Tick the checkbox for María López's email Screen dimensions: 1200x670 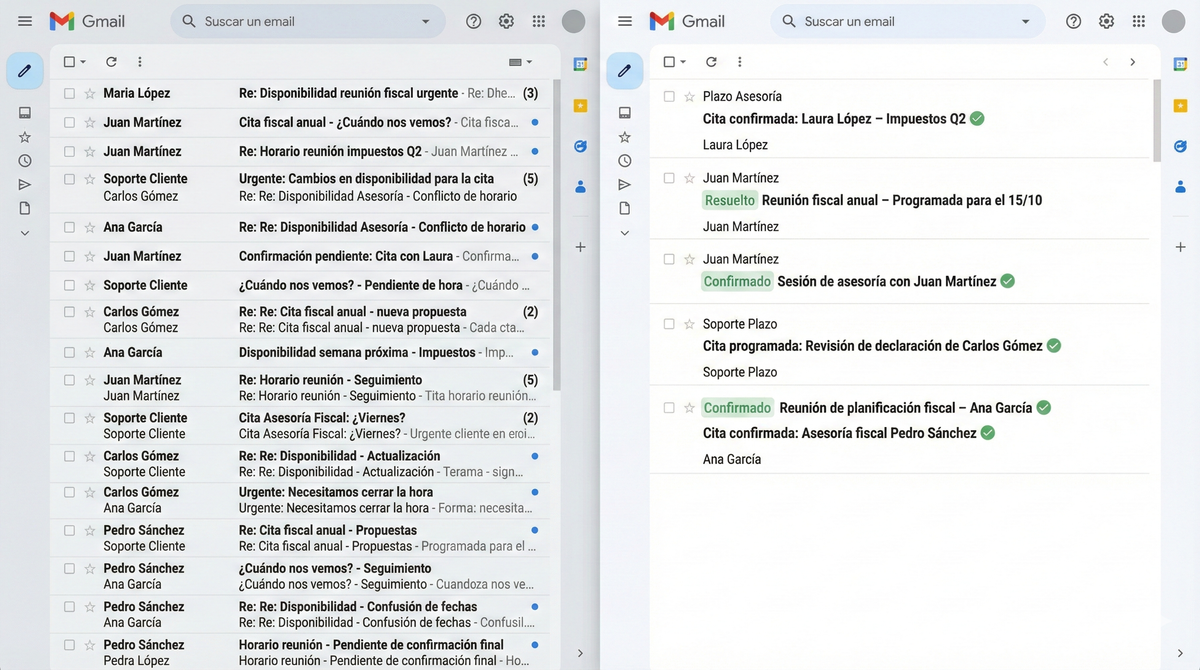(x=69, y=93)
